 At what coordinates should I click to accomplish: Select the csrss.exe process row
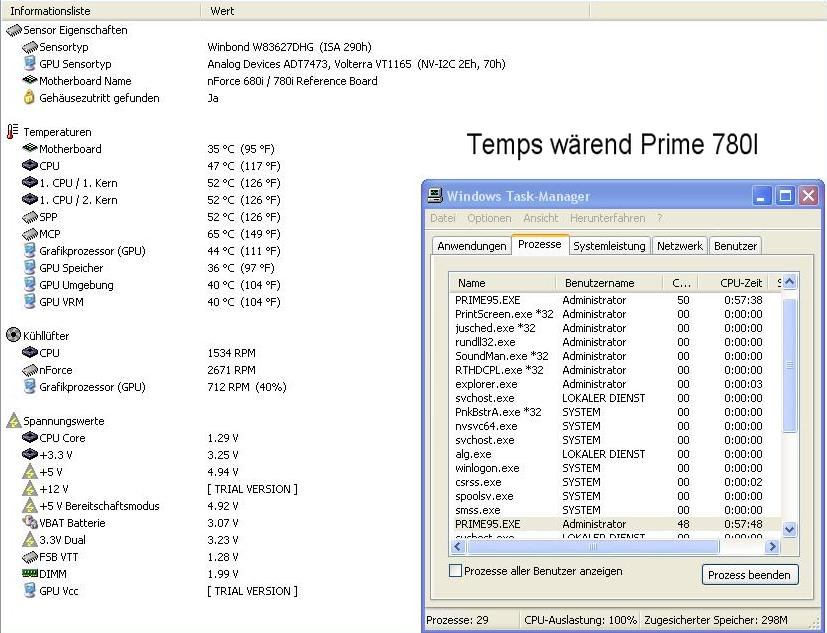coord(615,482)
